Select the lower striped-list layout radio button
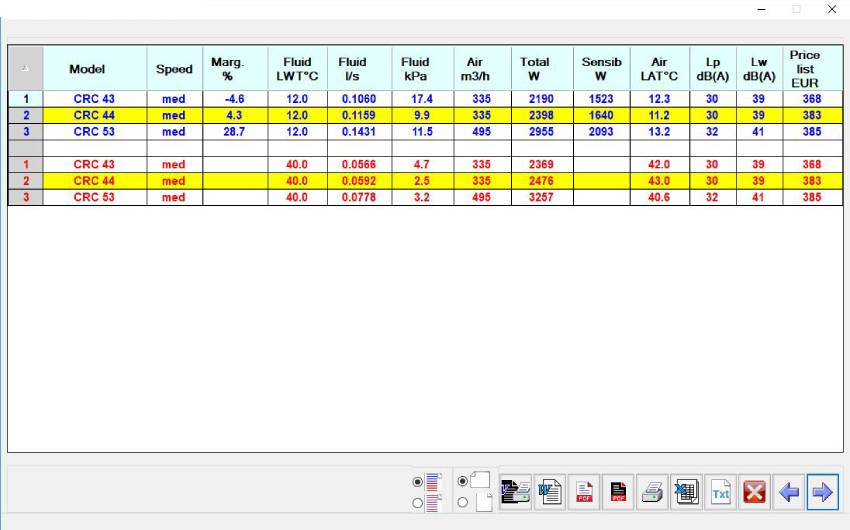850x530 pixels. pyautogui.click(x=417, y=503)
